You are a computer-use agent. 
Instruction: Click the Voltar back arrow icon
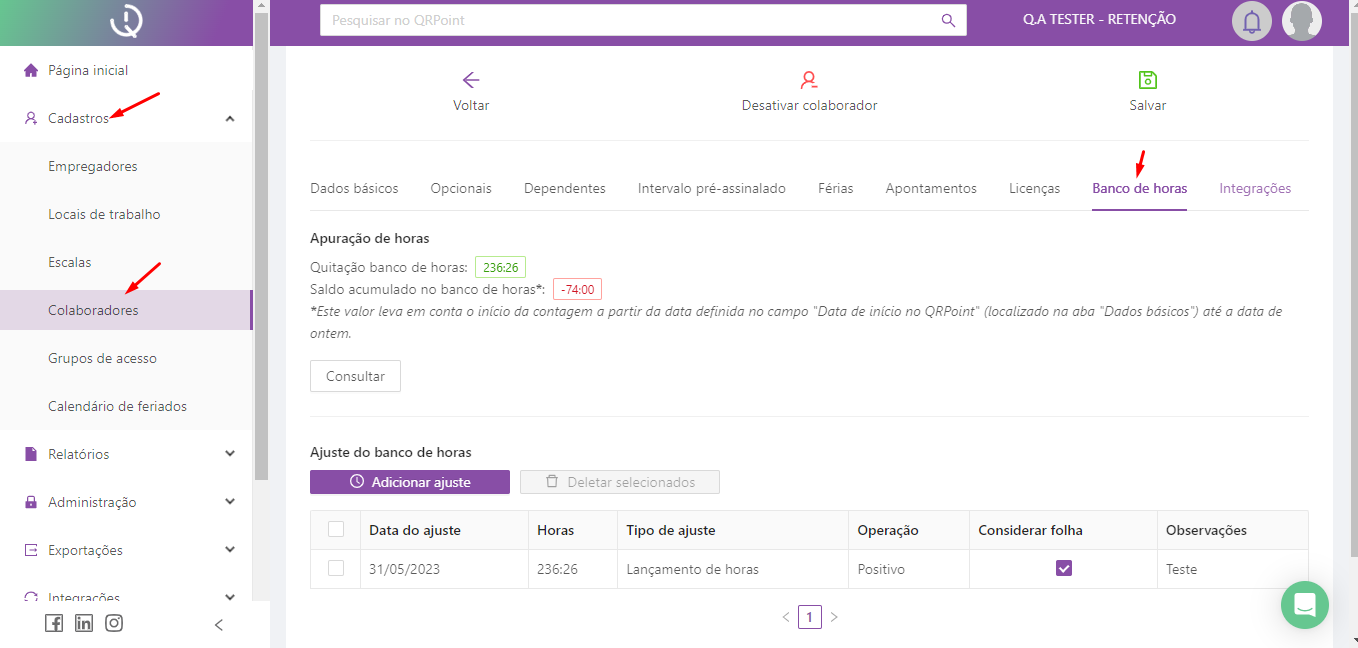point(471,81)
